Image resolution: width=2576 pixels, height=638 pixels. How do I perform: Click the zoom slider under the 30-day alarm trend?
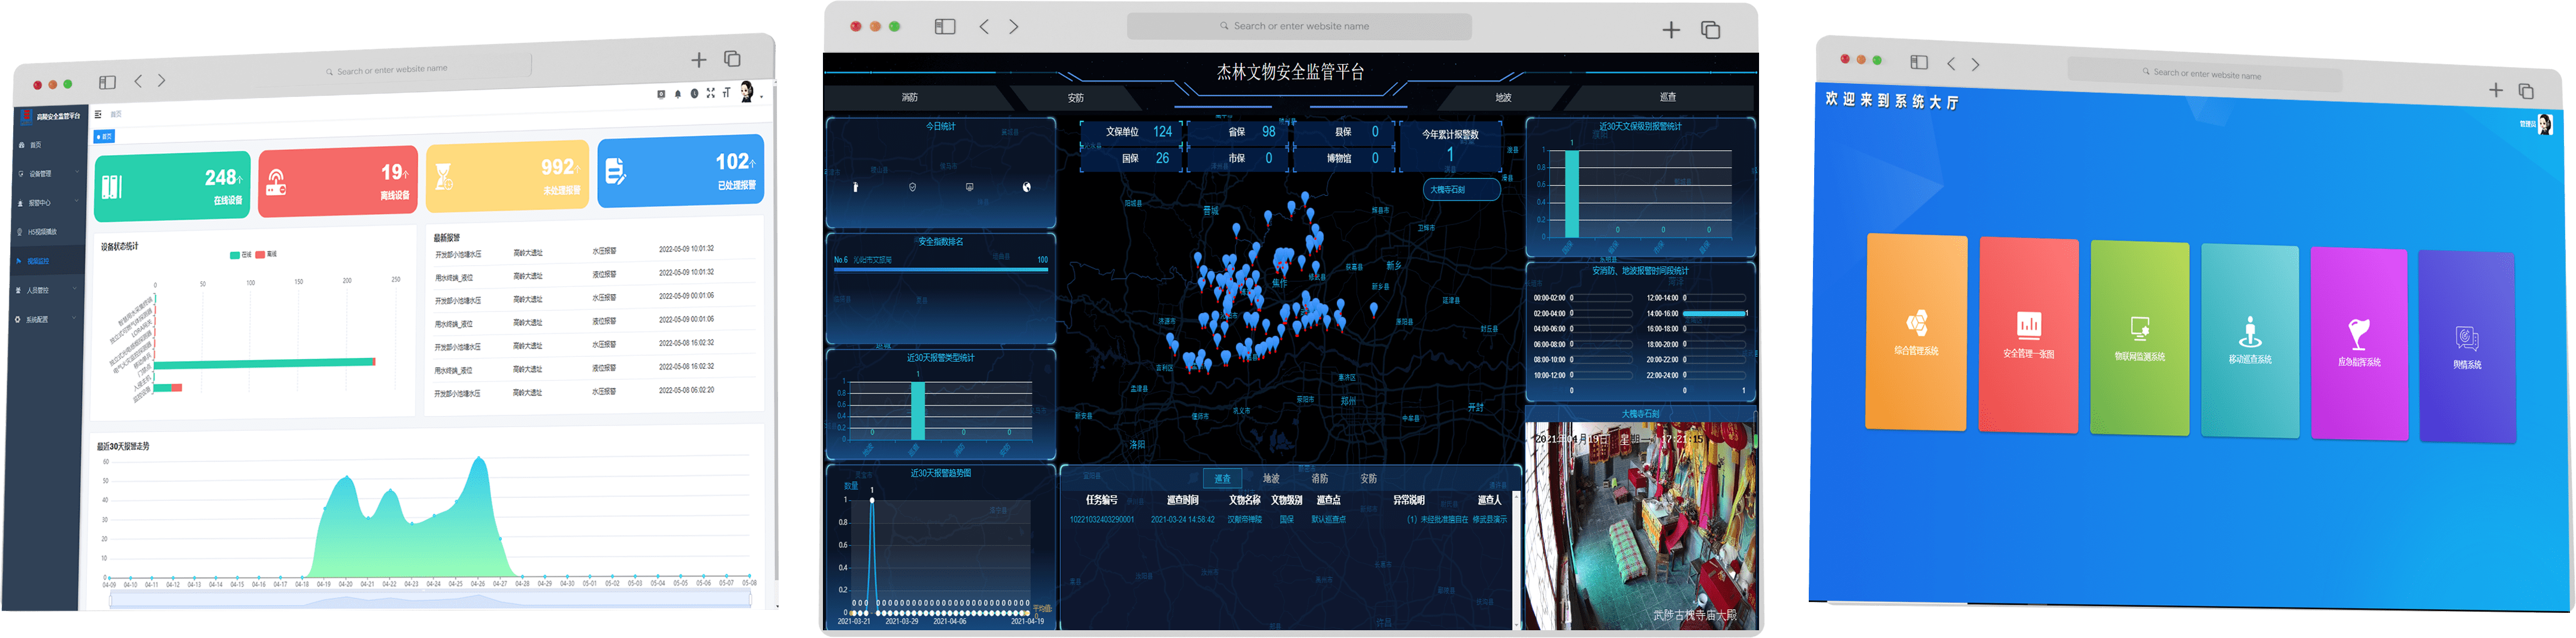[430, 598]
